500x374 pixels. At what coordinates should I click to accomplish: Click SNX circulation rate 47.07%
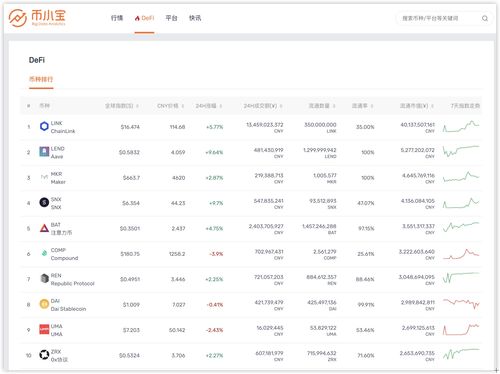(366, 203)
